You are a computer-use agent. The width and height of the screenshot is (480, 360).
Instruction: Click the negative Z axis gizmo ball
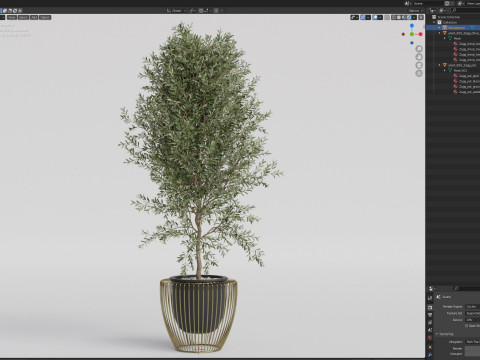coord(412,43)
